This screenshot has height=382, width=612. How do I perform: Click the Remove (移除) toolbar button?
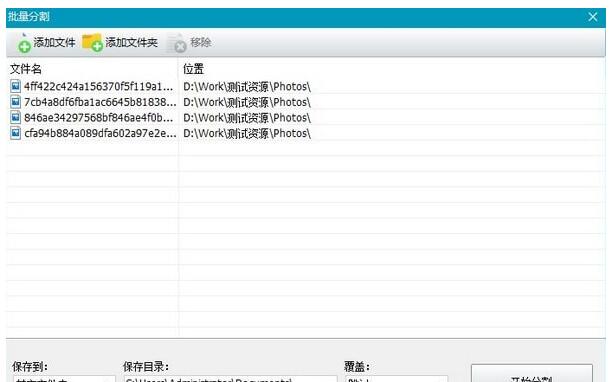click(x=190, y=43)
